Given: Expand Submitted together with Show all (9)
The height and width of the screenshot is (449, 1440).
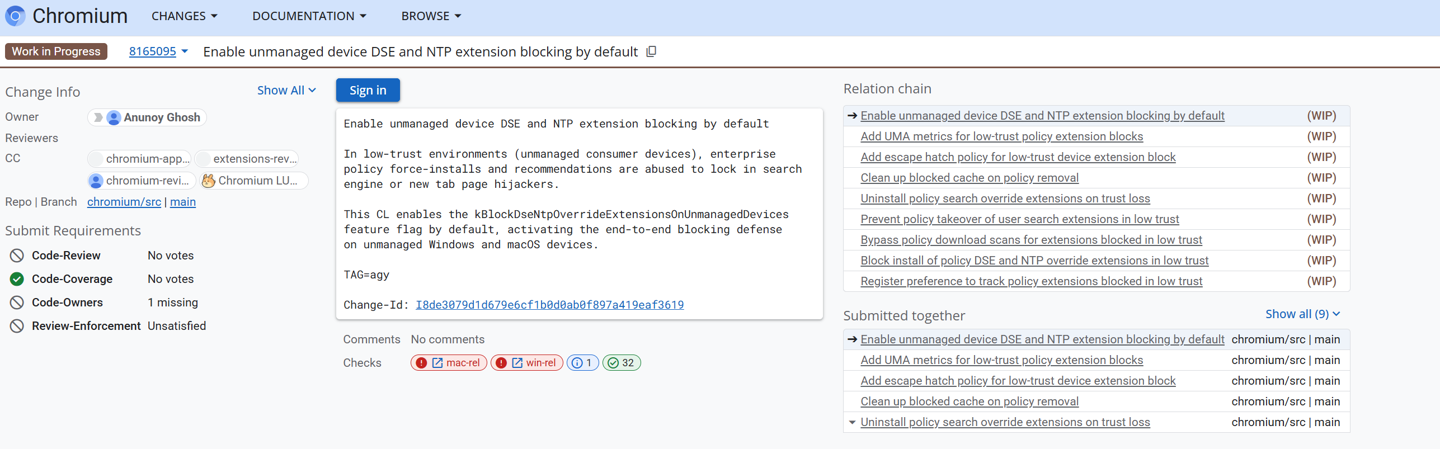Looking at the screenshot, I should click(x=1302, y=314).
